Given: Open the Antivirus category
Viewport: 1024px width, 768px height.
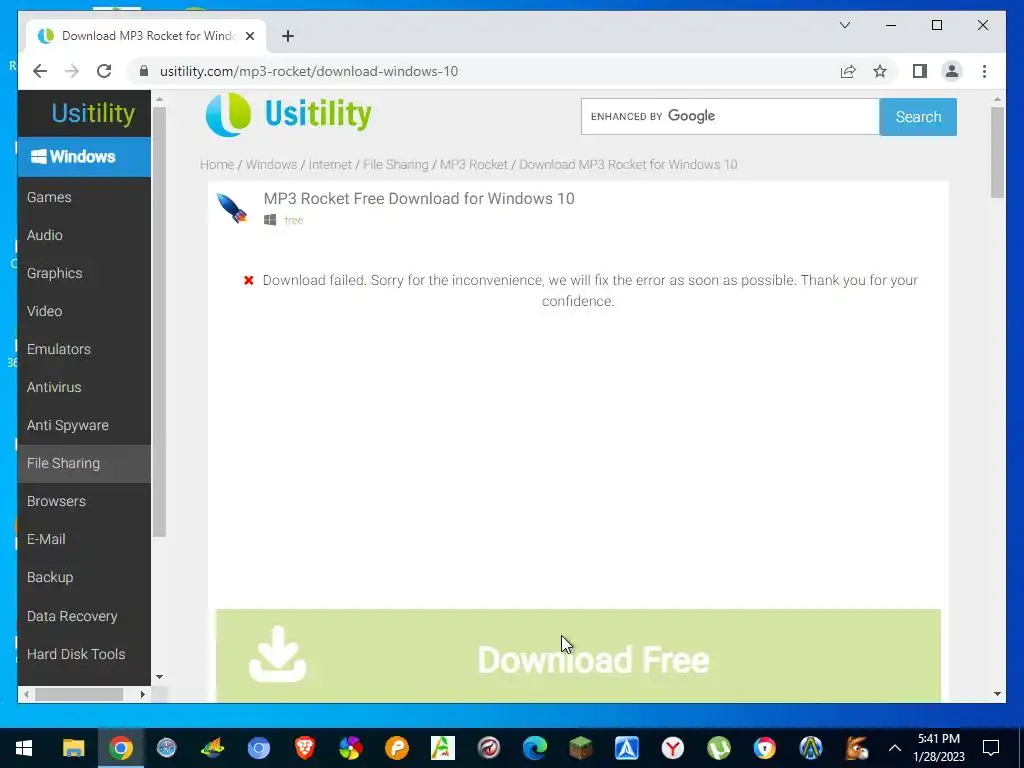Looking at the screenshot, I should tap(84, 387).
